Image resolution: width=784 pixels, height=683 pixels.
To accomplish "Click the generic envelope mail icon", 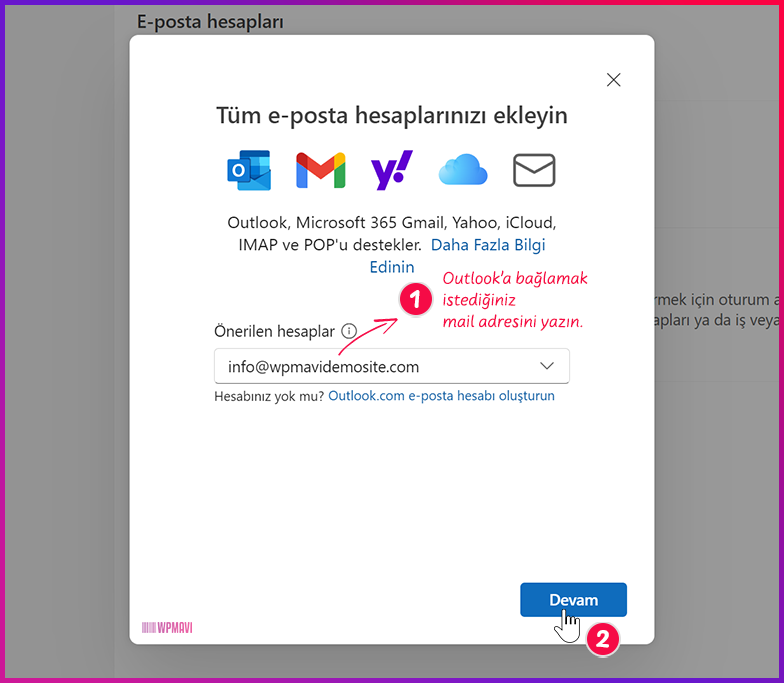I will (x=534, y=170).
